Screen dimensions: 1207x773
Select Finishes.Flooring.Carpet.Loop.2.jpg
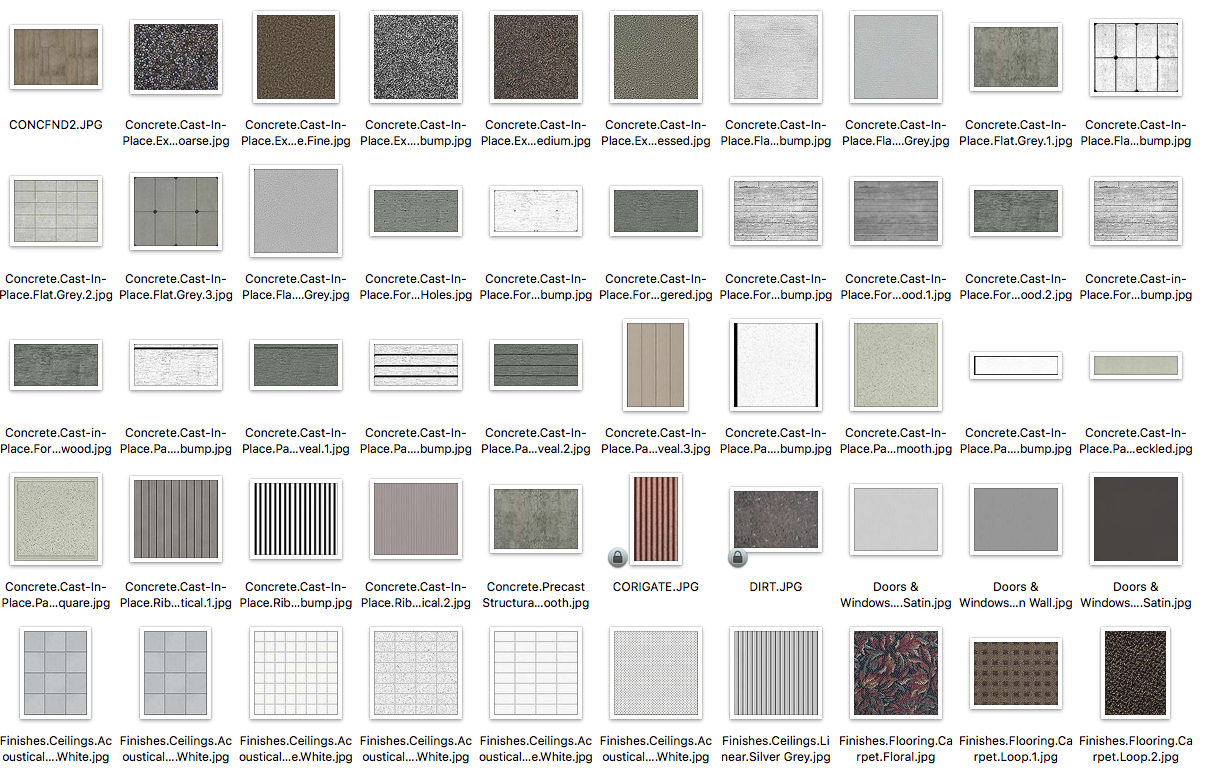(1136, 673)
